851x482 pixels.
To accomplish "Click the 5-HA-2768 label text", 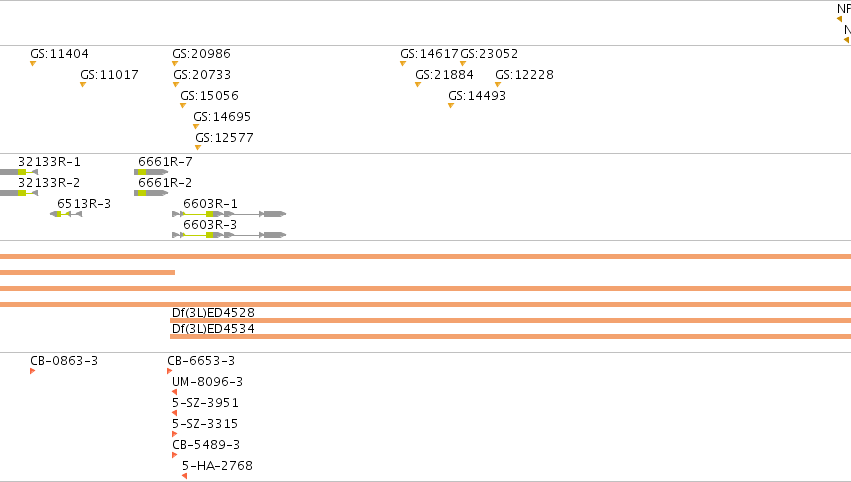I will [x=217, y=466].
